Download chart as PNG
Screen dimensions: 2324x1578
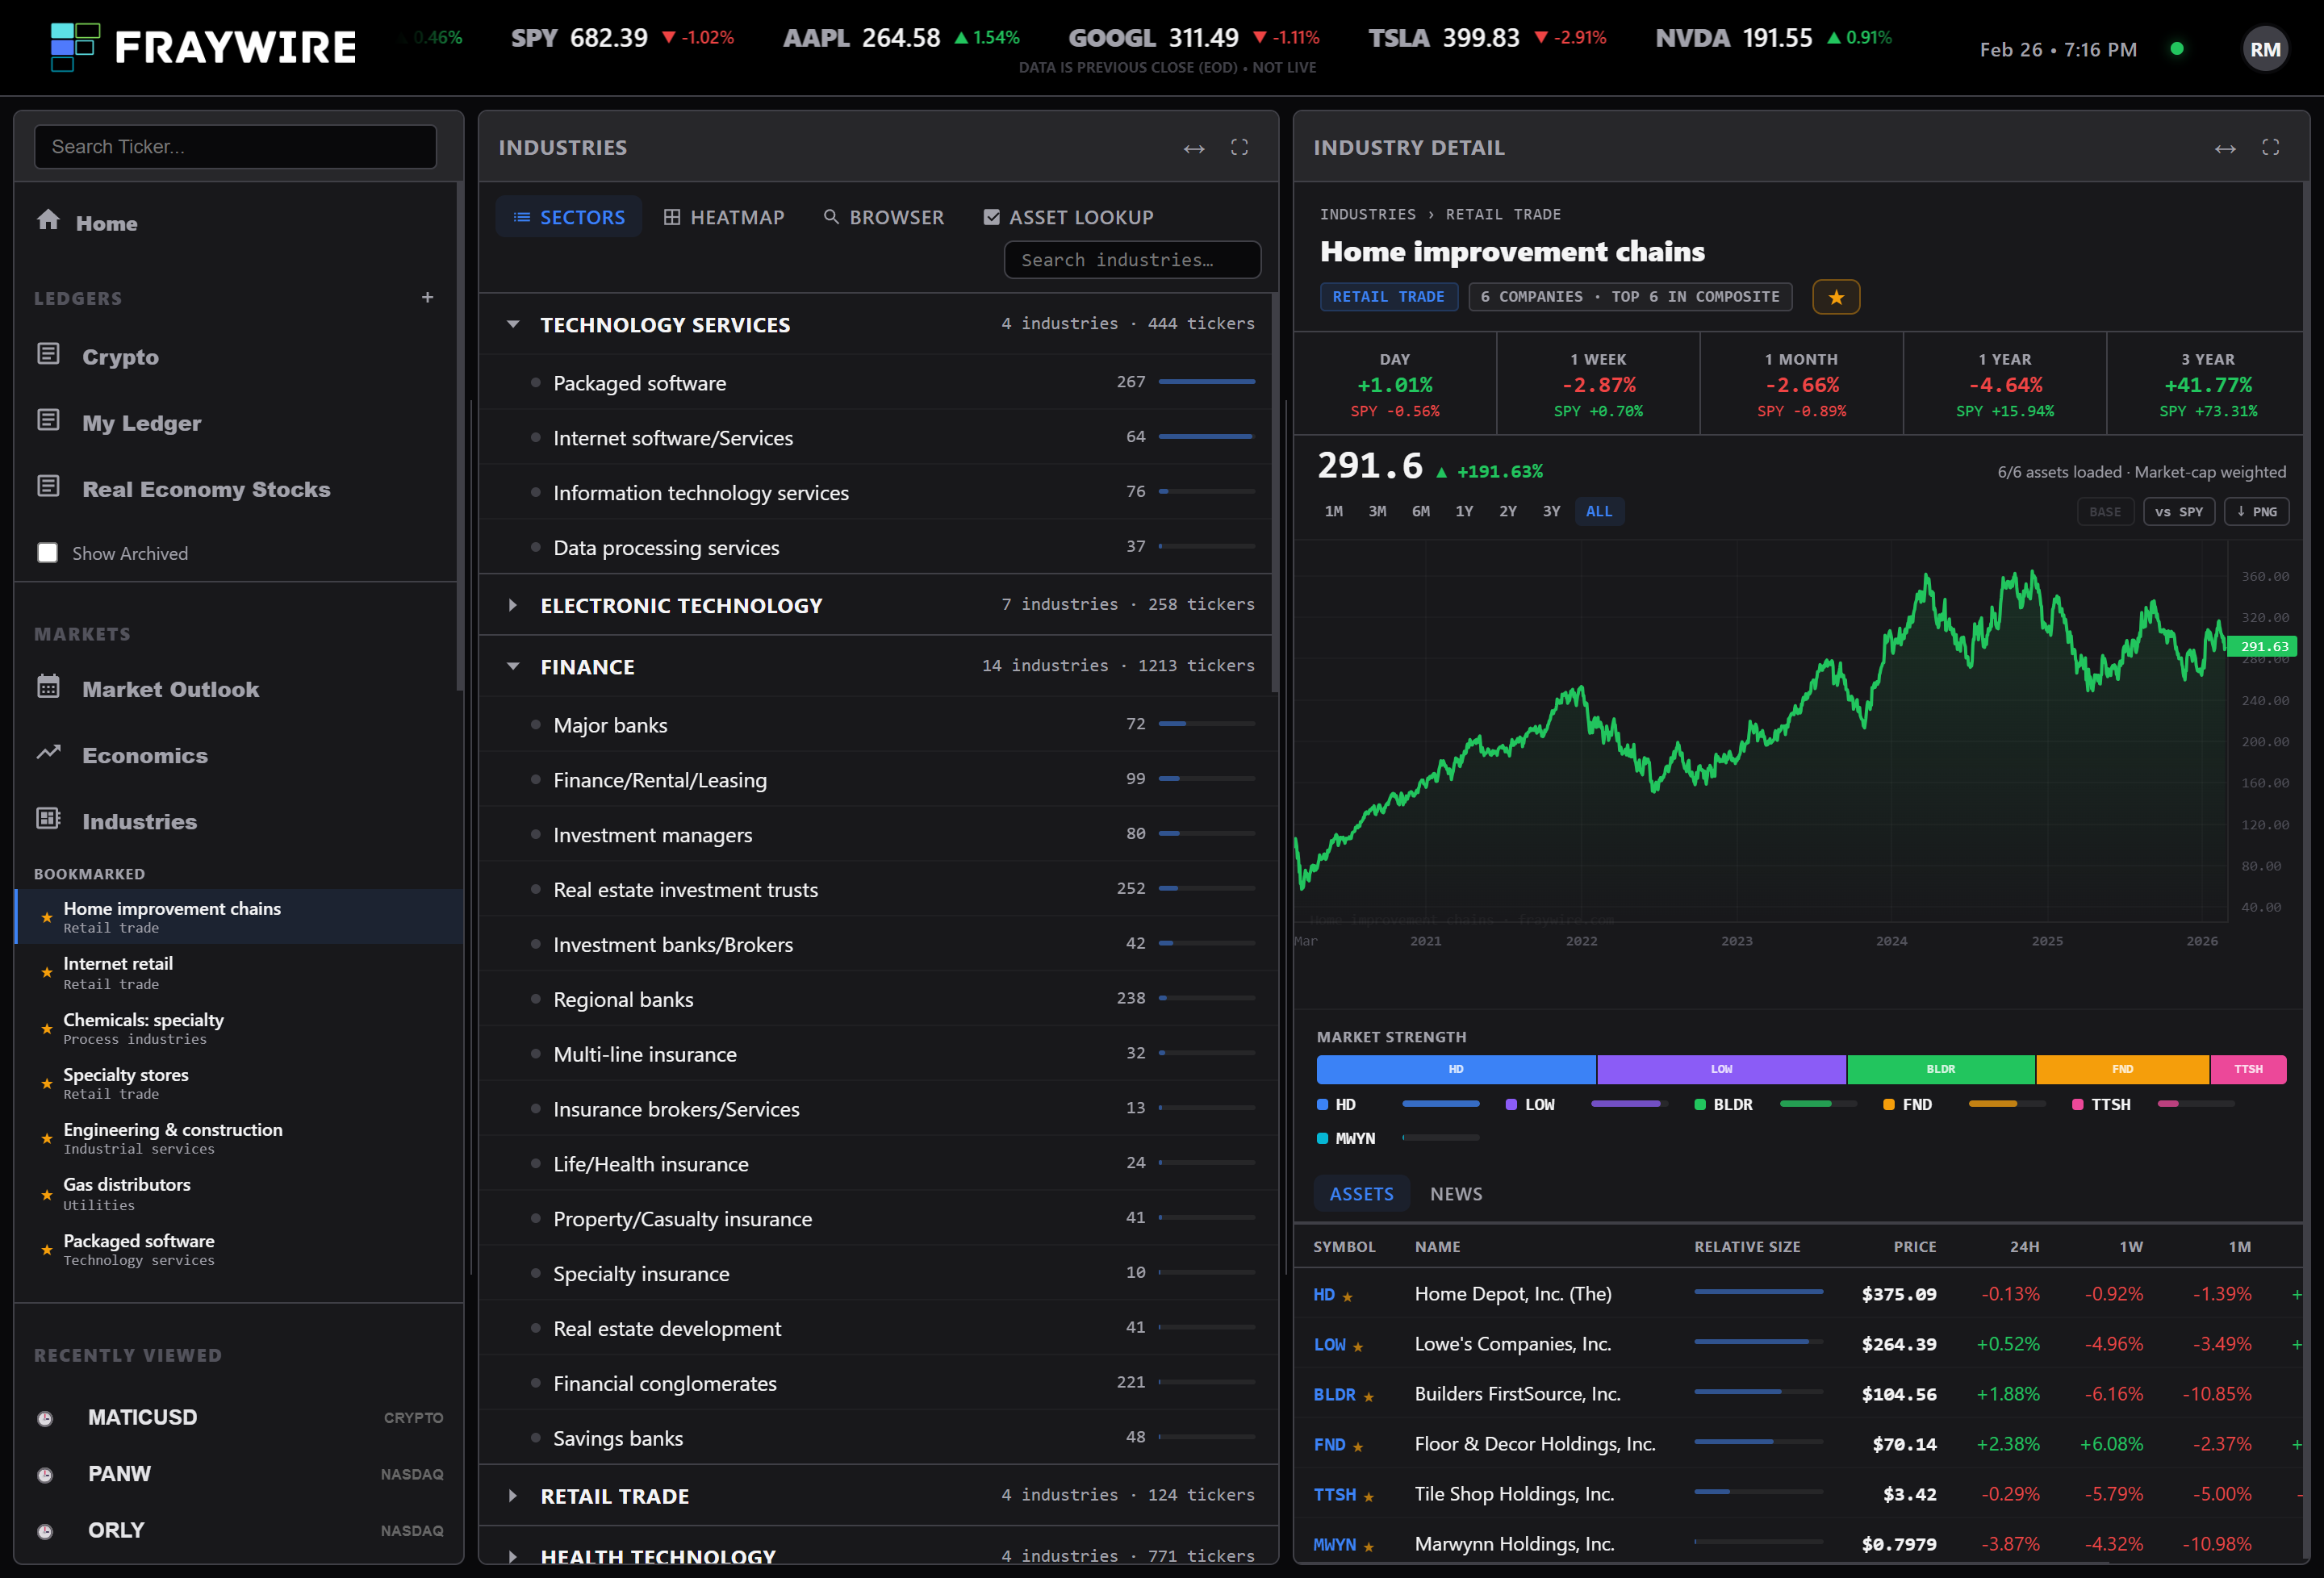(x=2256, y=511)
